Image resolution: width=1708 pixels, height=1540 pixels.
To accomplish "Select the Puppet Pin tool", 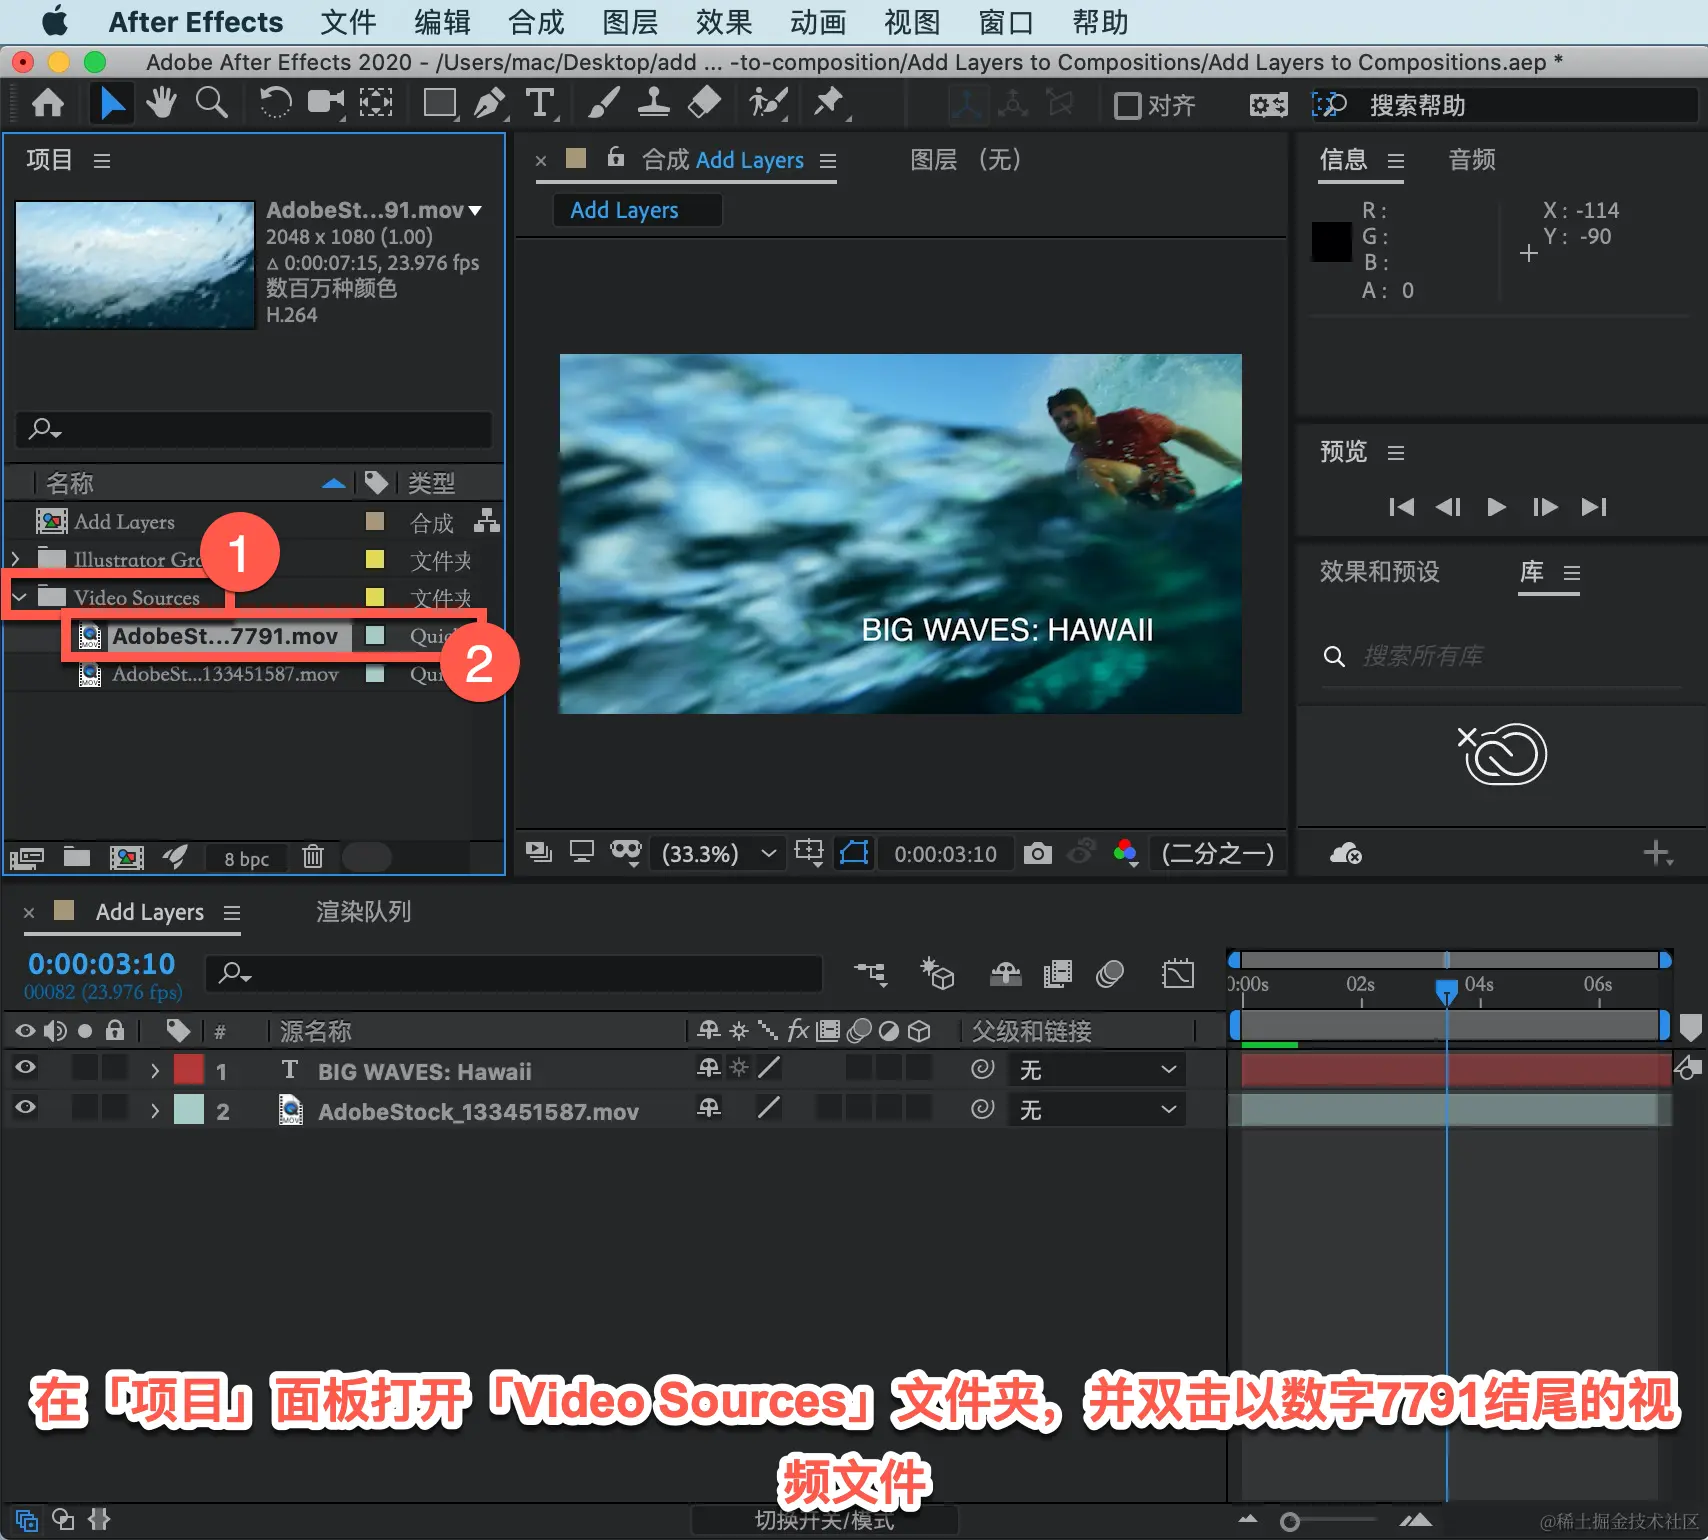I will point(829,103).
